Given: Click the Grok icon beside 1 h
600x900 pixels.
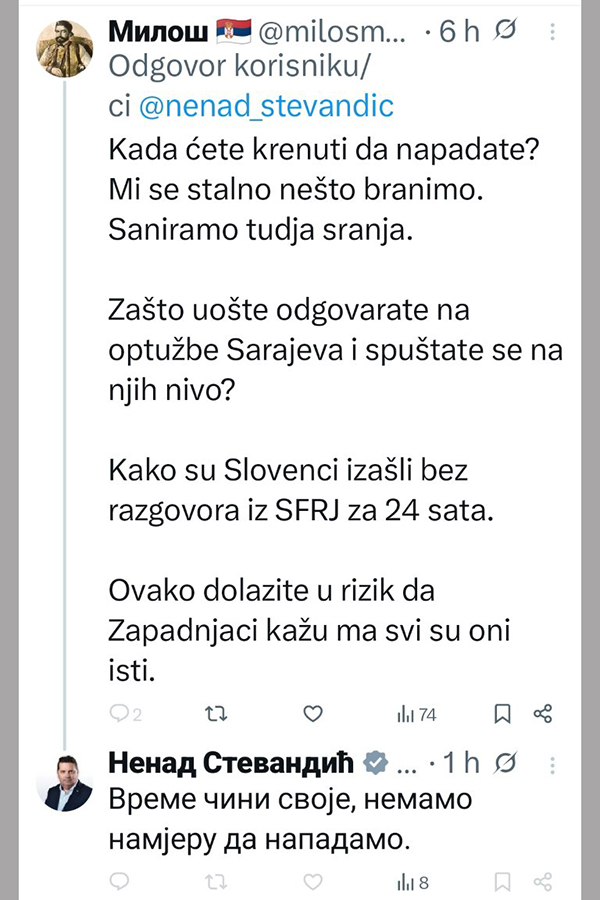Looking at the screenshot, I should coord(506,763).
